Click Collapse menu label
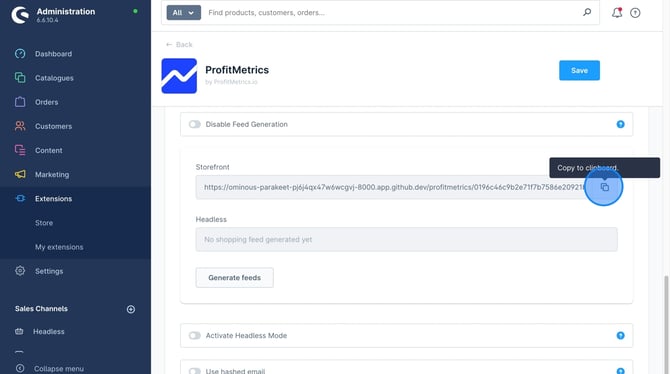Screen dimensions: 670x374 (x=59, y=368)
